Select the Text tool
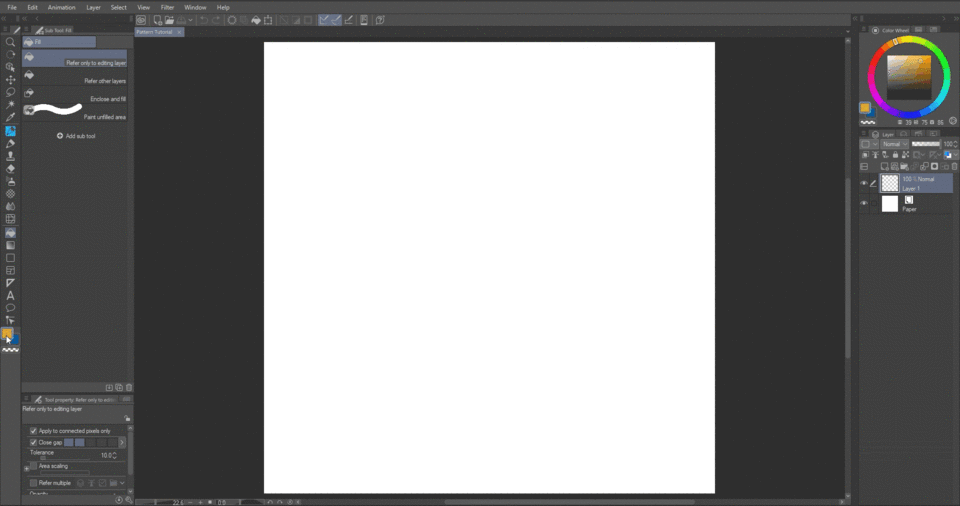Screen dimensions: 960x506 coord(10,295)
